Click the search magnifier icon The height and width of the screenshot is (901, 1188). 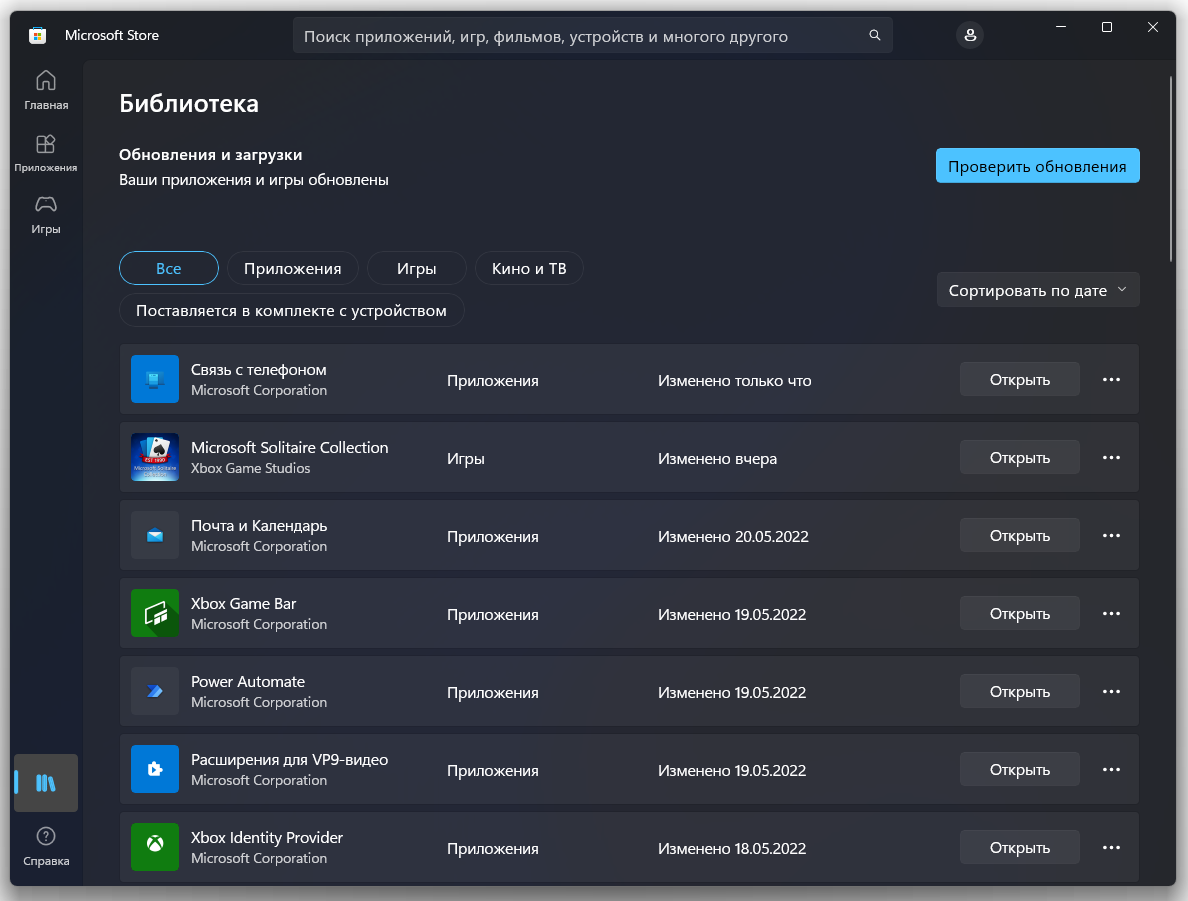pos(874,36)
